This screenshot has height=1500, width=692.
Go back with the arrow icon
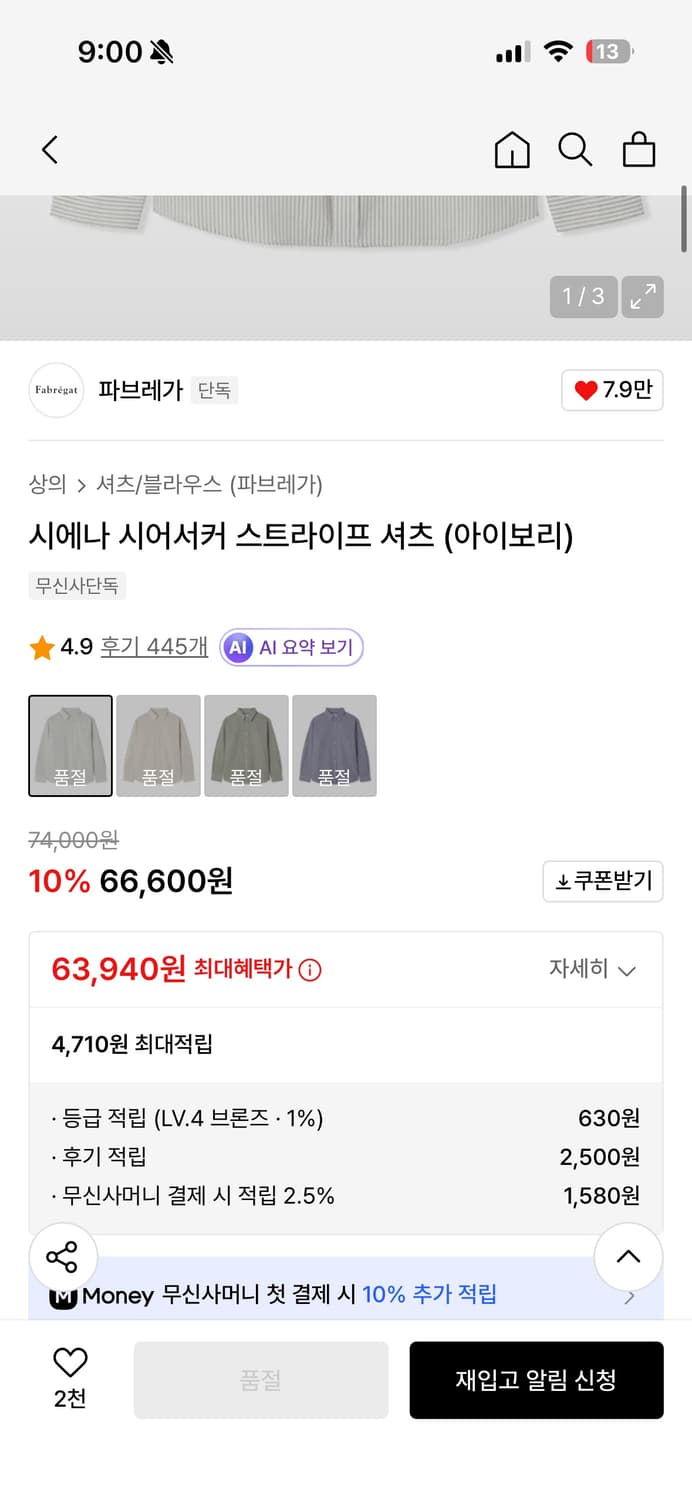click(x=50, y=149)
